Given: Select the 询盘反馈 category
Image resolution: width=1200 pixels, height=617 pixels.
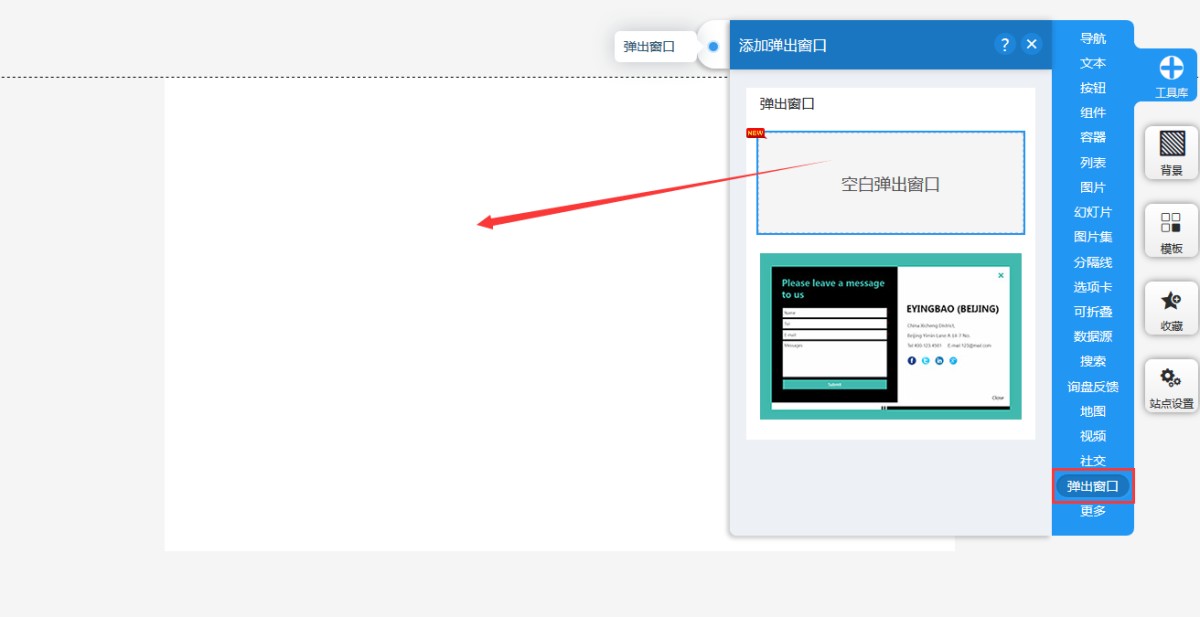Looking at the screenshot, I should point(1093,386).
